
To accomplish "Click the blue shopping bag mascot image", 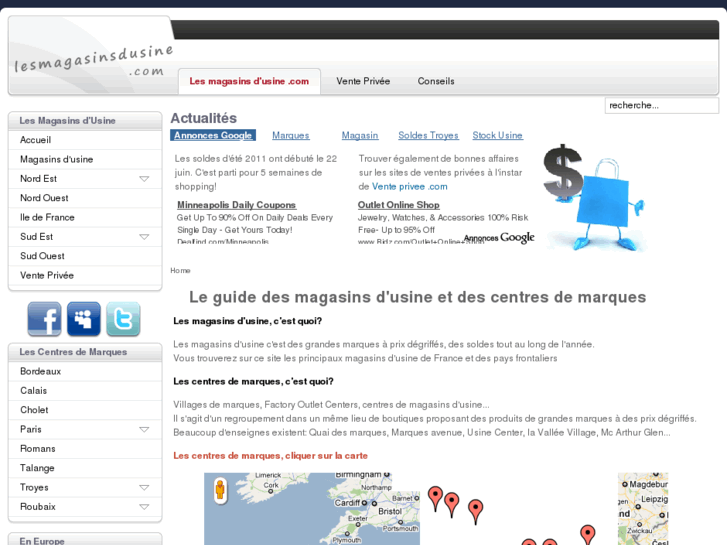I will (x=596, y=198).
